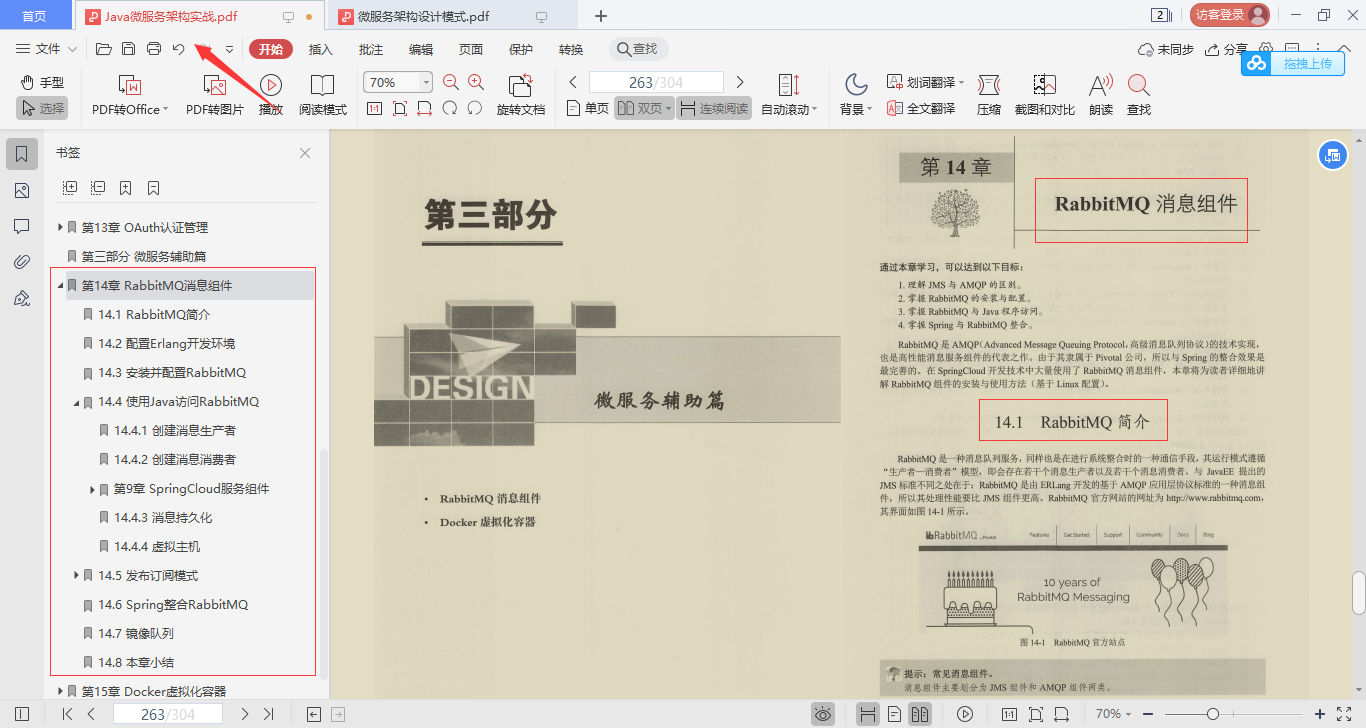1366x728 pixels.
Task: Open 背景 background dropdown
Action: pos(856,96)
